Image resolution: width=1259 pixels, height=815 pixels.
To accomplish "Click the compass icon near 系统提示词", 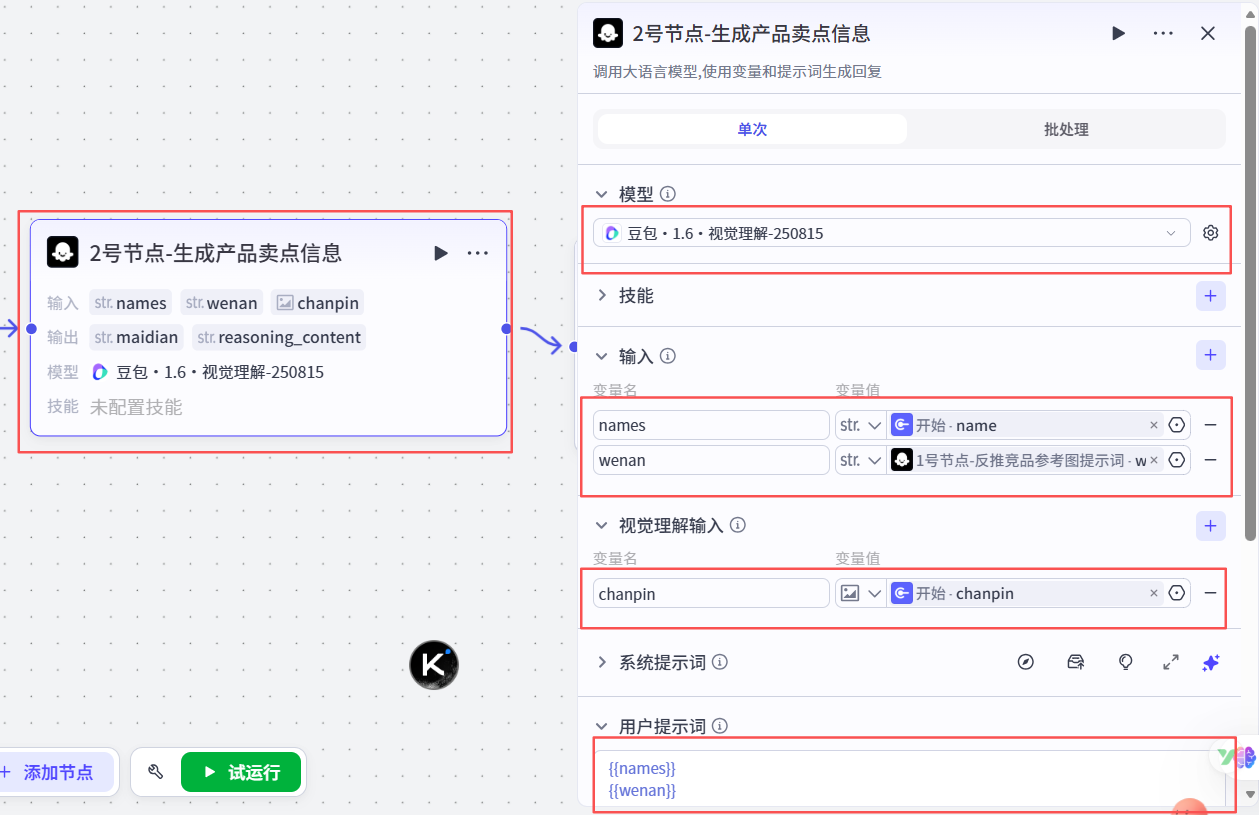I will [1025, 662].
